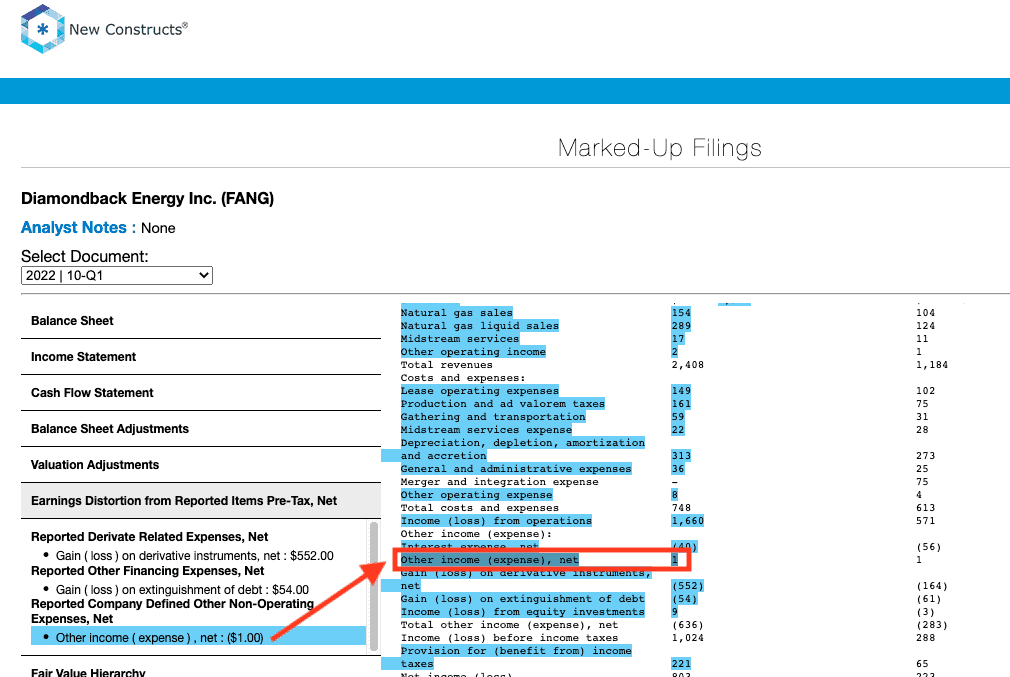The image size is (1010, 677).
Task: Open the Analyst Notes link
Action: (73, 228)
